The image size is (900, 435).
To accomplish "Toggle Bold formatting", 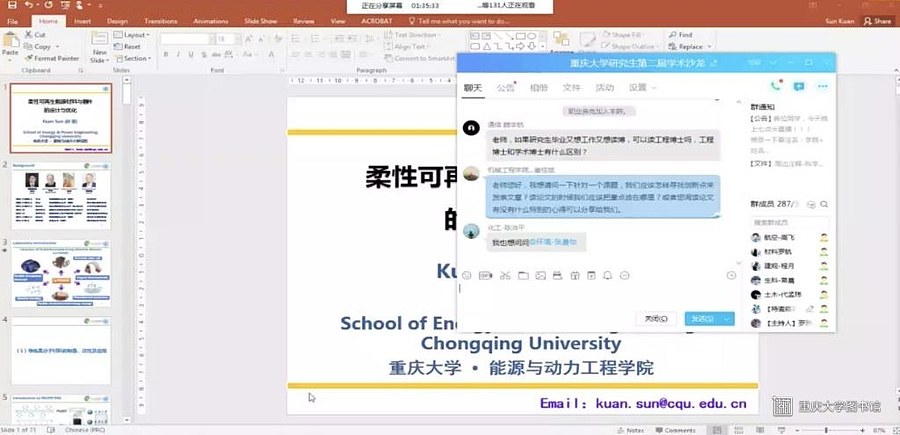I will coord(165,55).
